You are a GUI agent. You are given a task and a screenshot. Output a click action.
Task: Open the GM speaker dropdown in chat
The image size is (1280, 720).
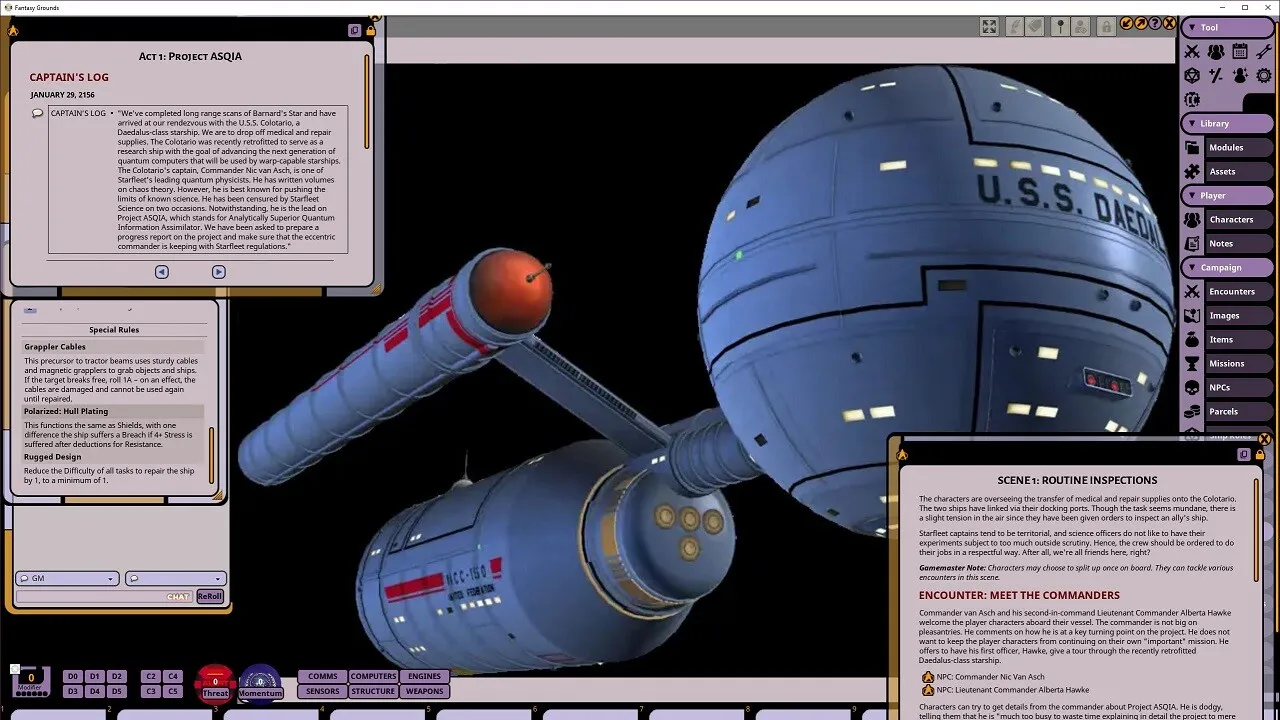click(x=67, y=578)
